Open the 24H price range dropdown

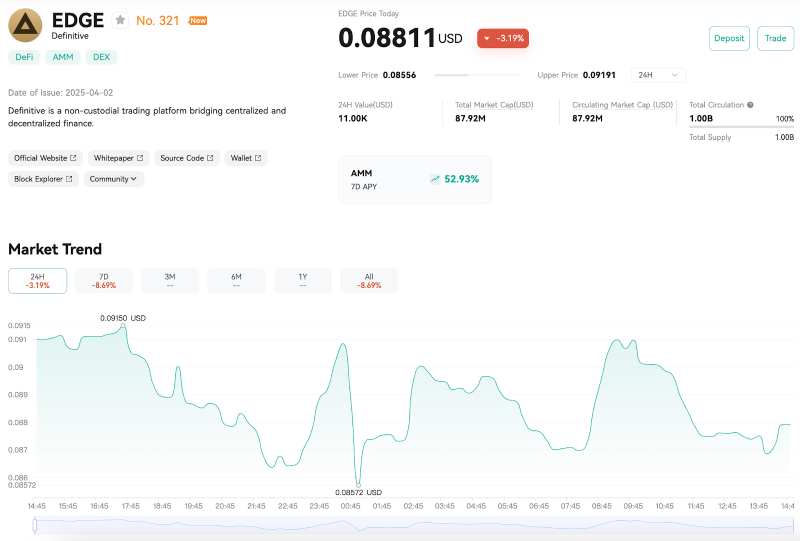tap(658, 75)
